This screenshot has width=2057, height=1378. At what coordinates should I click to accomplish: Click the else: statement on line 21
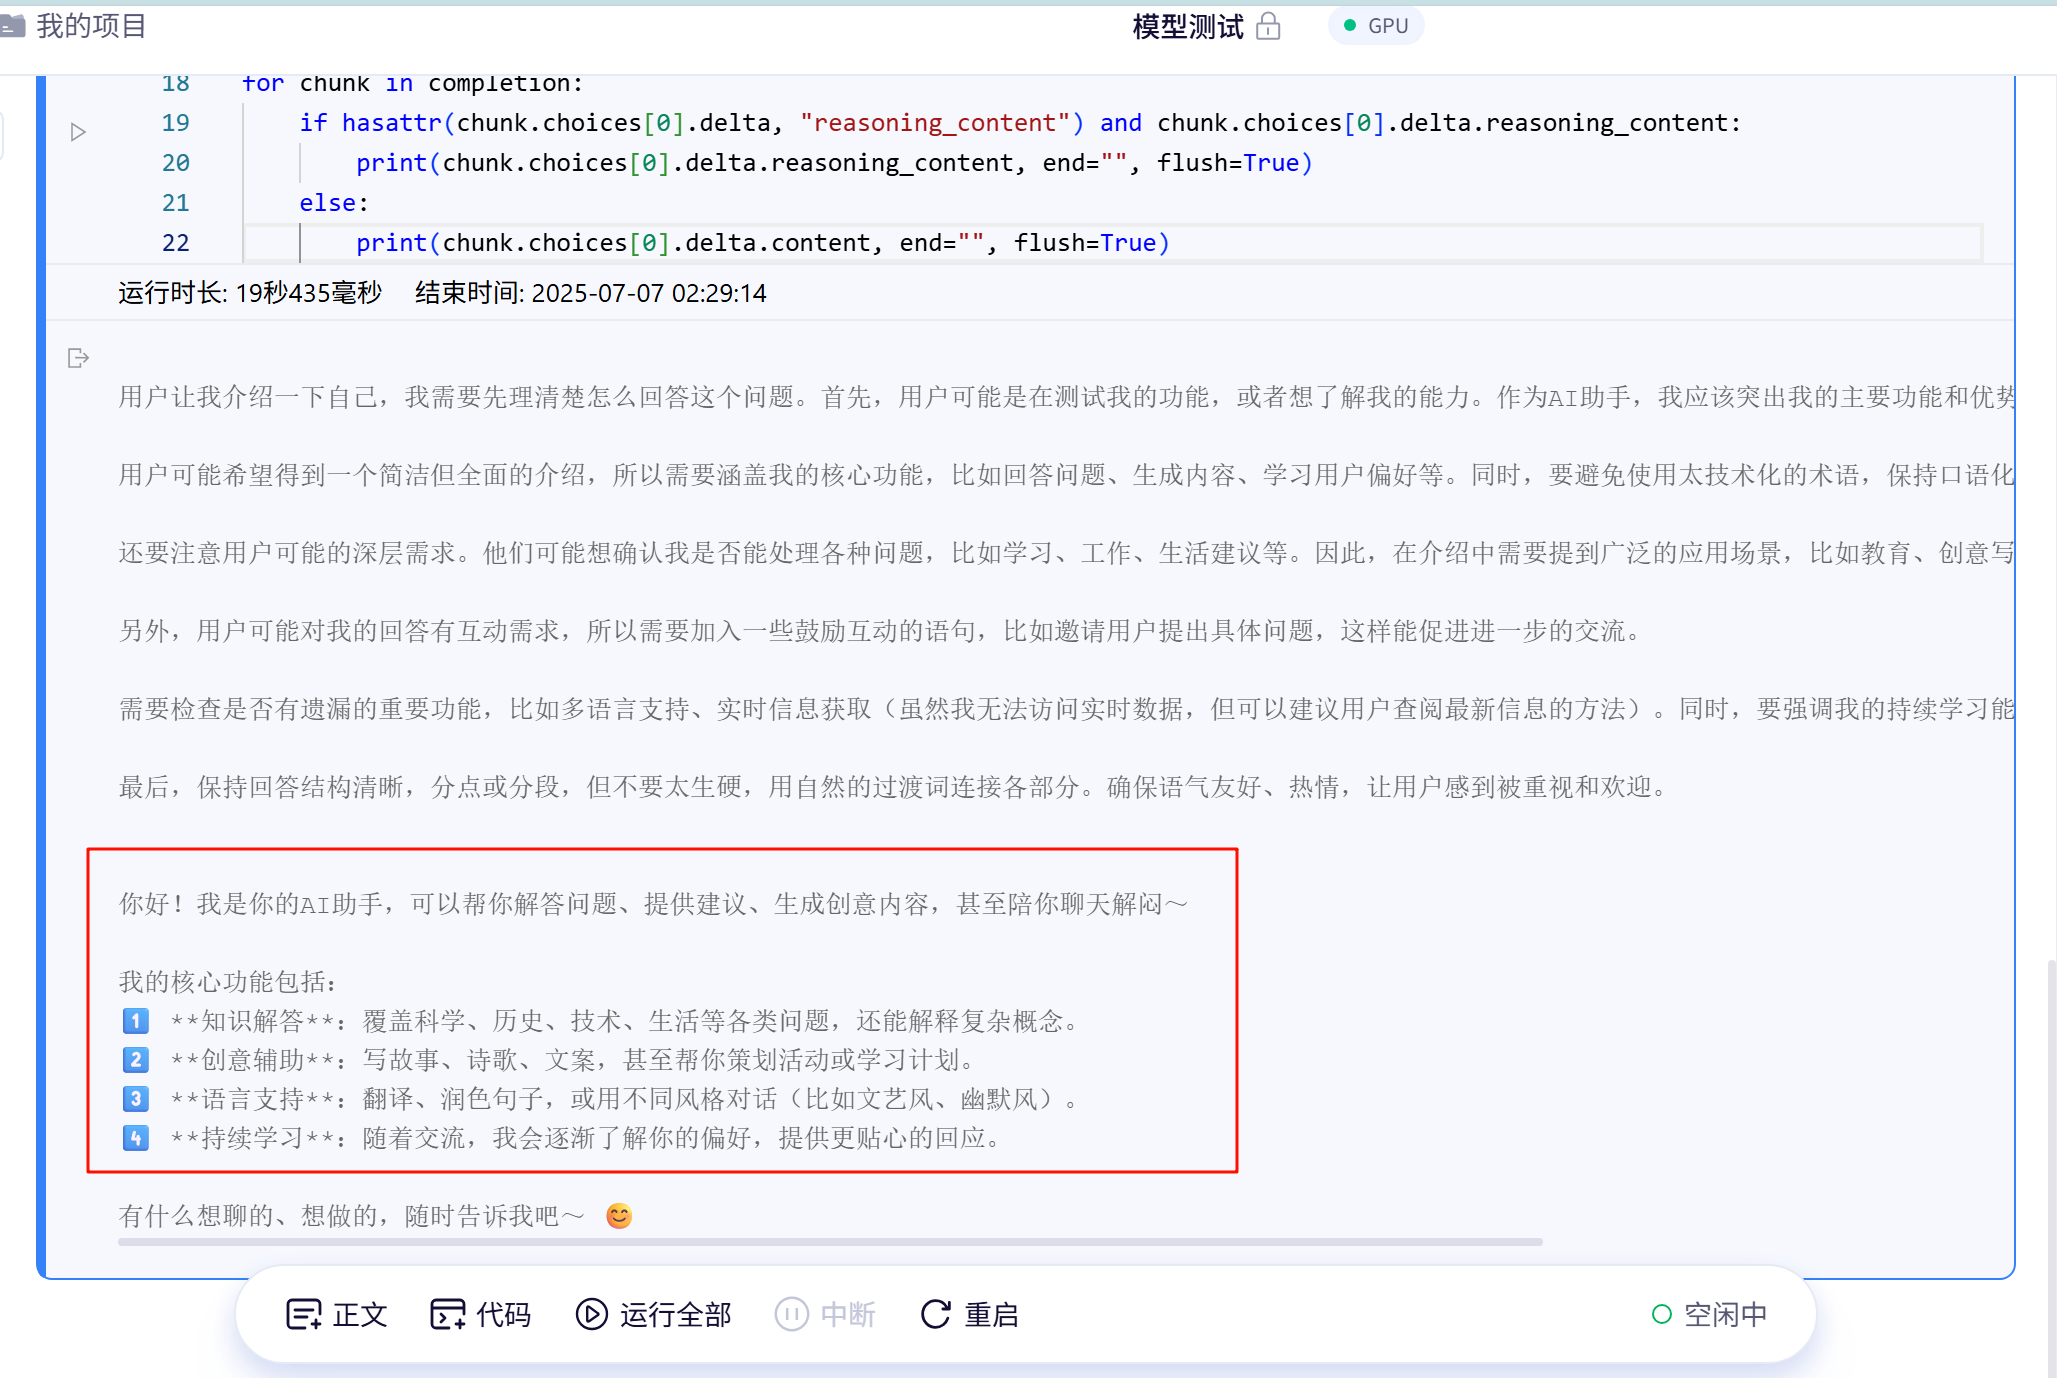334,203
